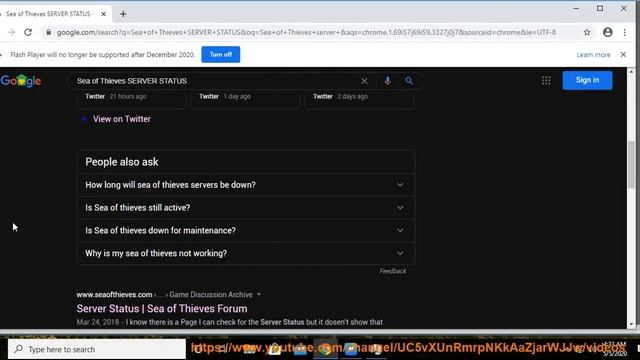Go to Google home via logo
The width and height of the screenshot is (640, 360).
pos(20,81)
